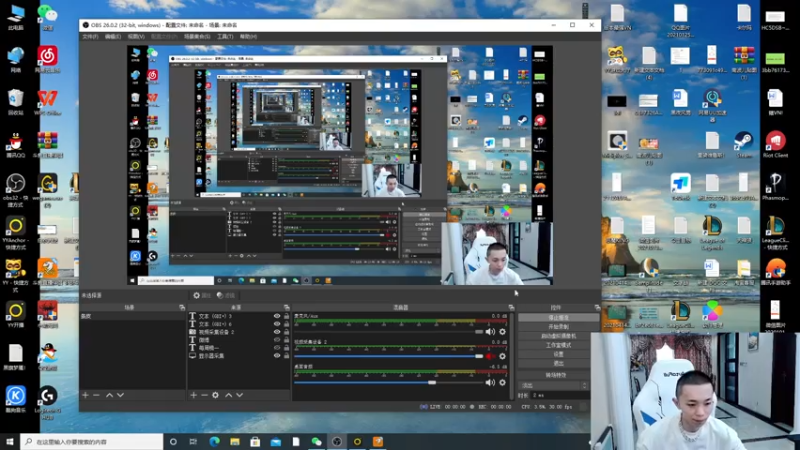Viewport: 800px width, 450px height.
Task: Open the 微信 desktop icon
Action: click(x=47, y=17)
